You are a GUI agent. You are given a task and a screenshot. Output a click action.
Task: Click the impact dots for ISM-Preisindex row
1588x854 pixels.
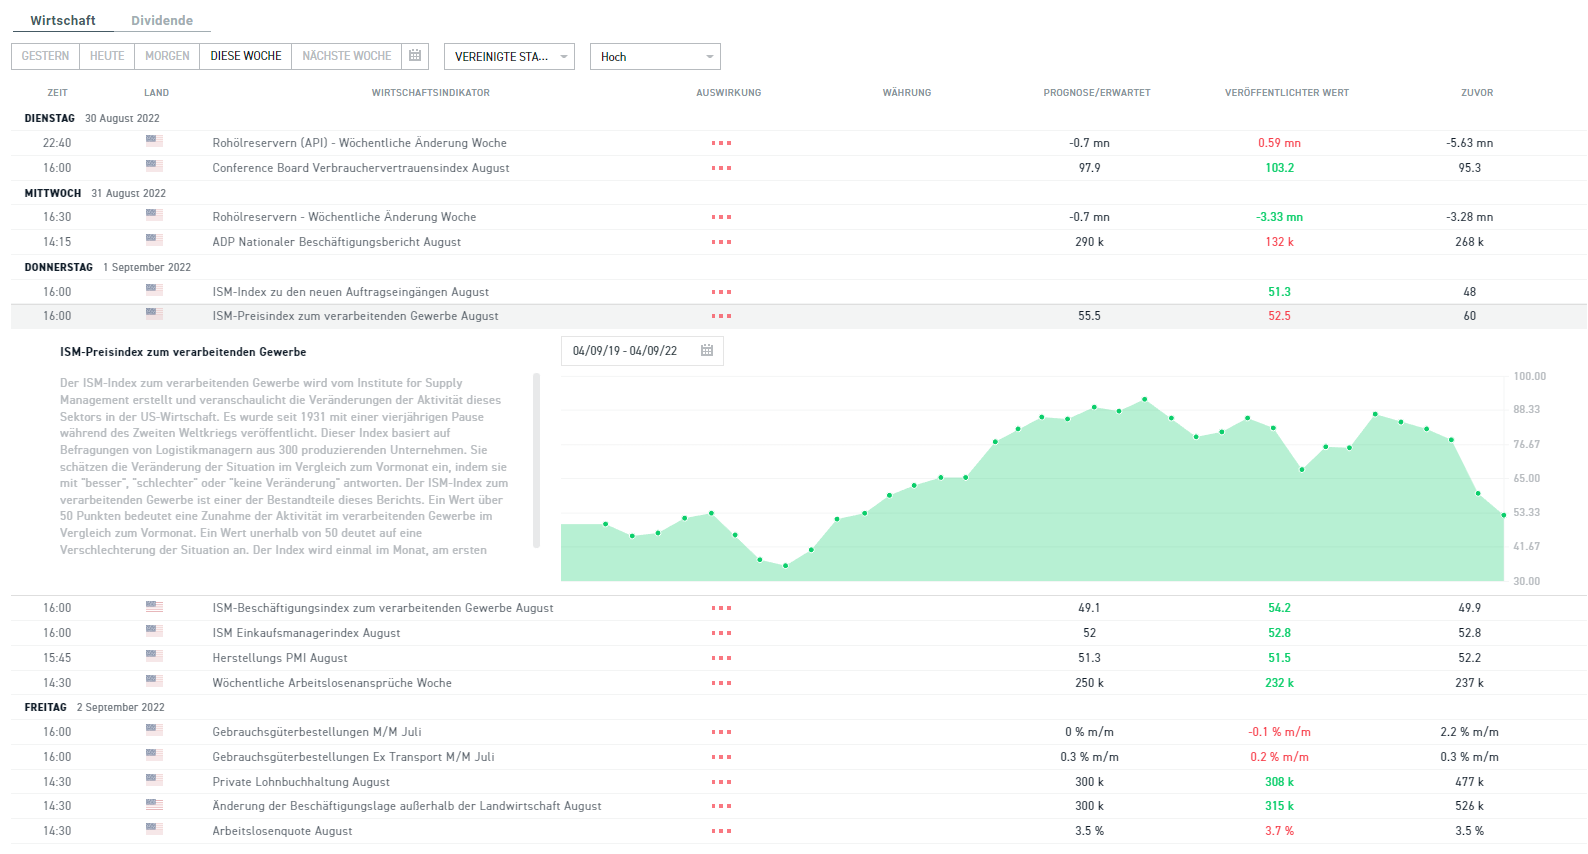(722, 316)
